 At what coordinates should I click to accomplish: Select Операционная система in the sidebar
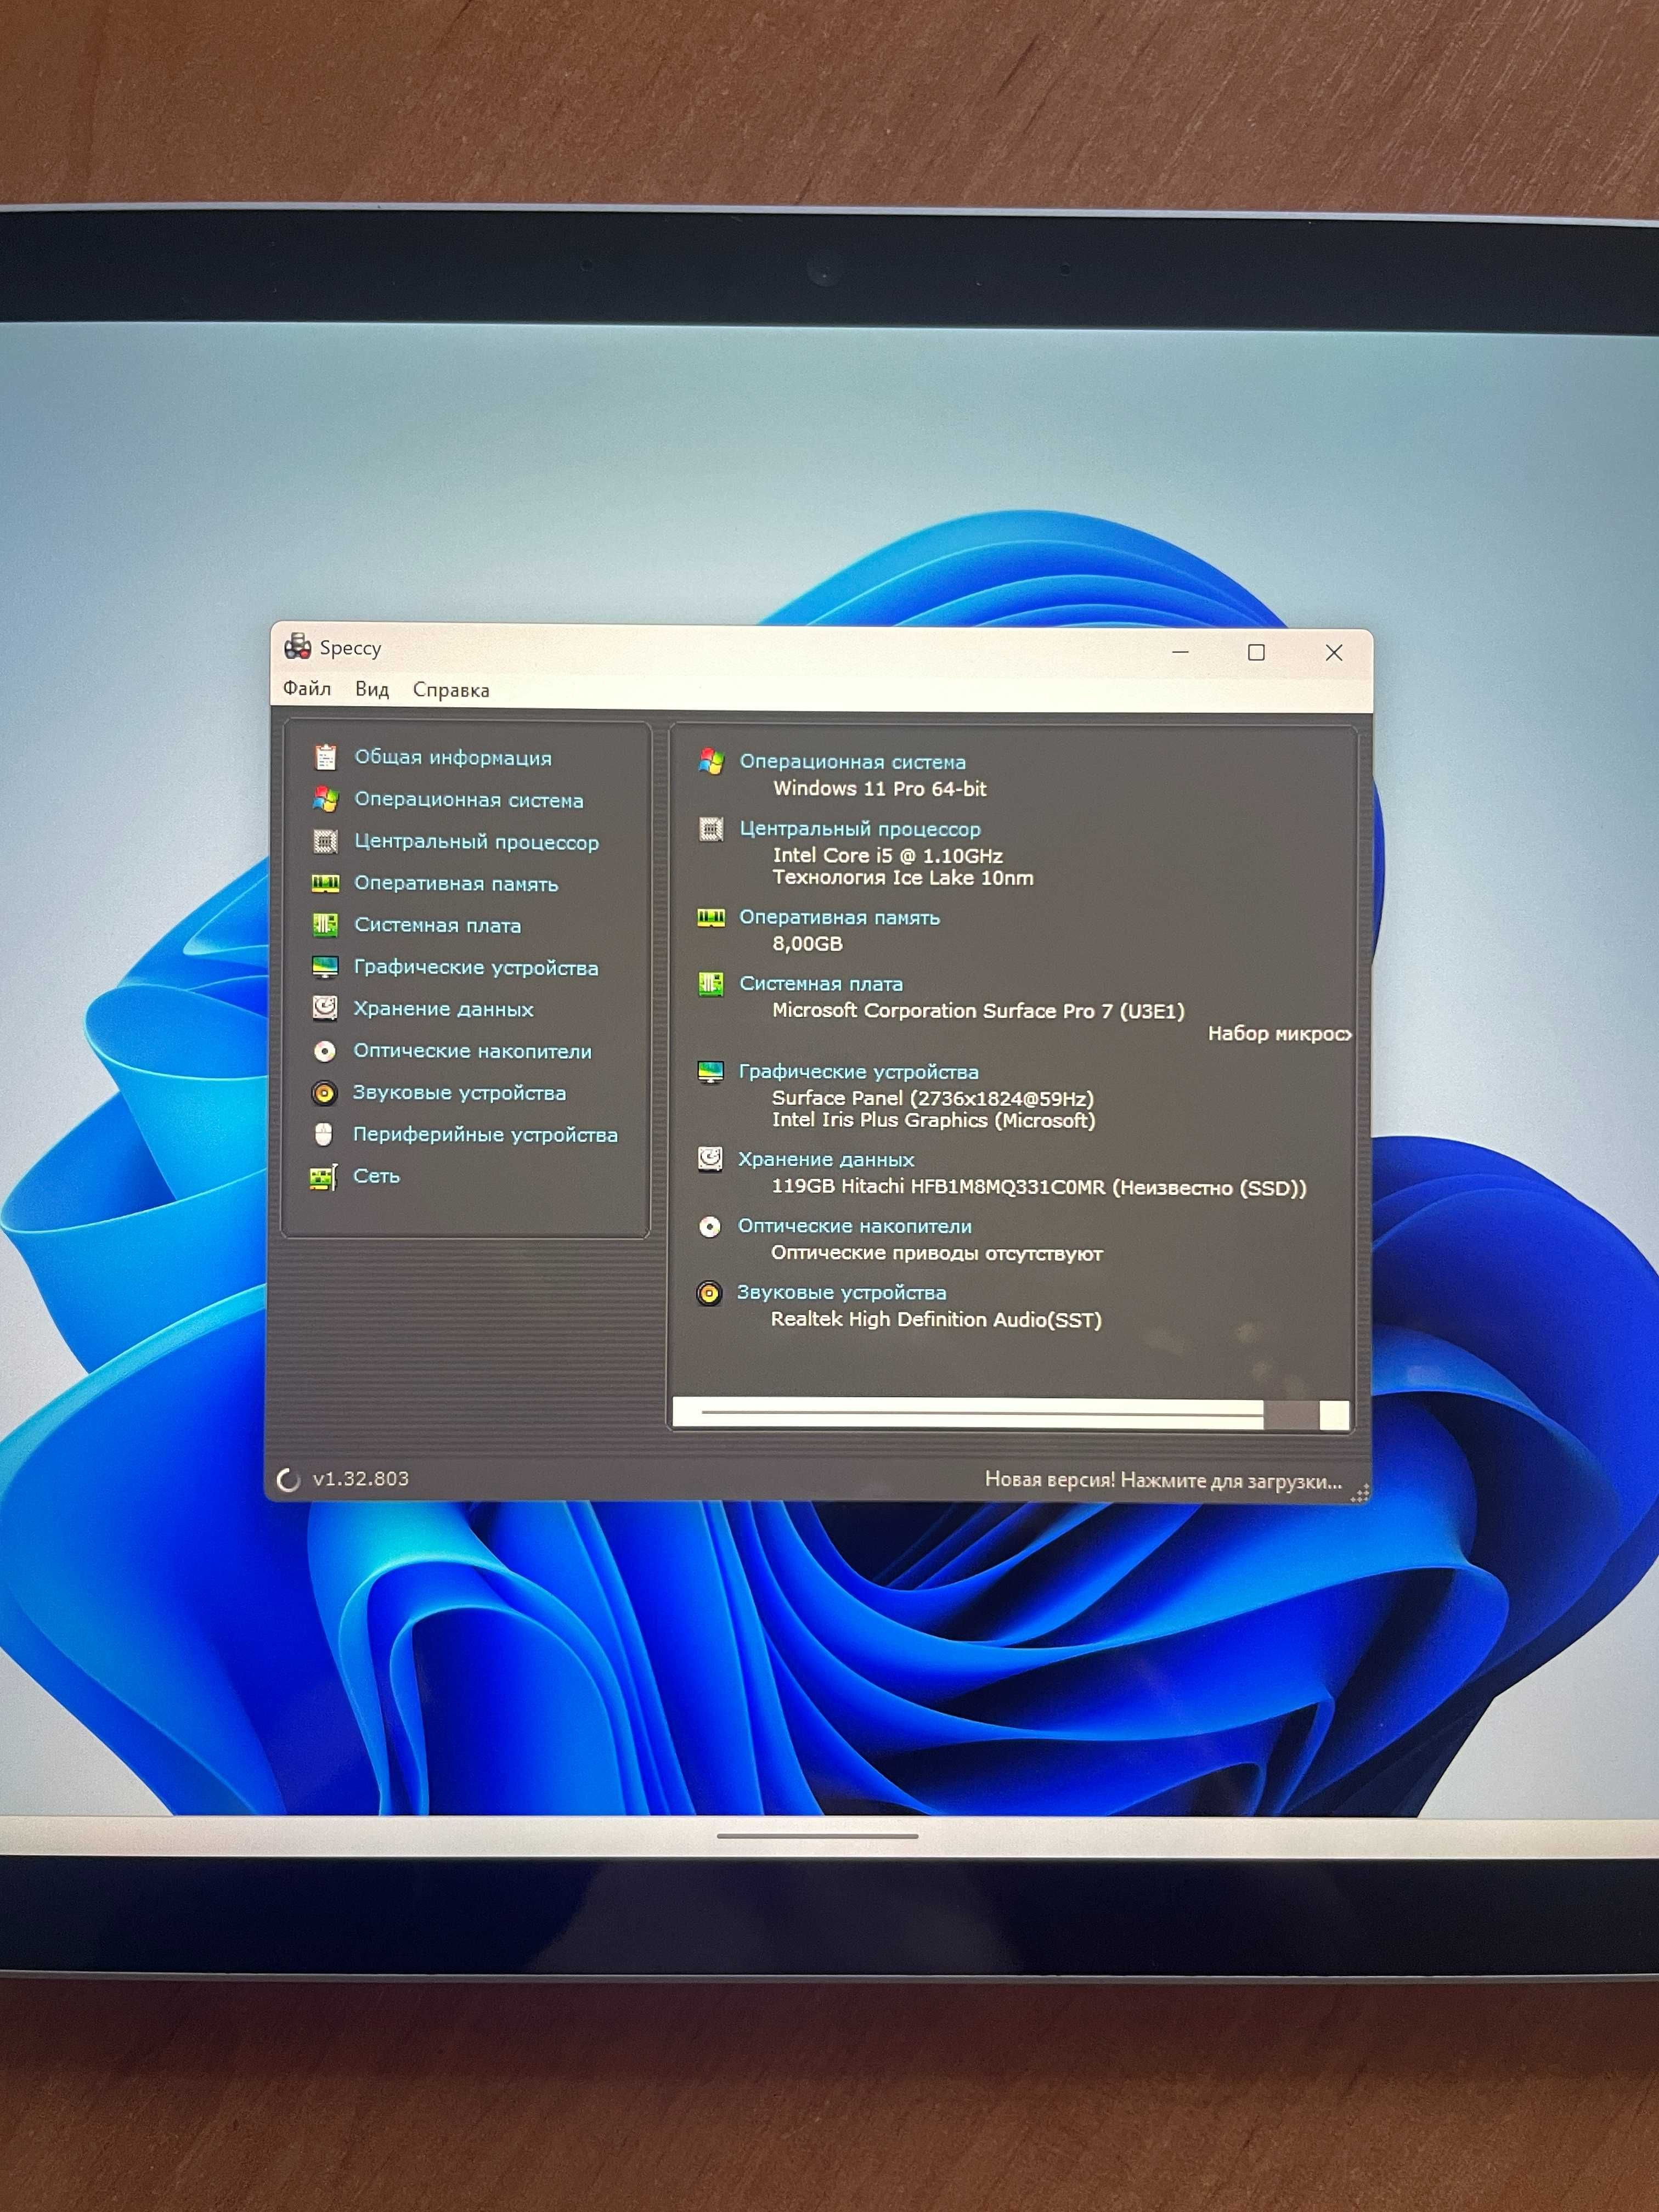pos(468,800)
